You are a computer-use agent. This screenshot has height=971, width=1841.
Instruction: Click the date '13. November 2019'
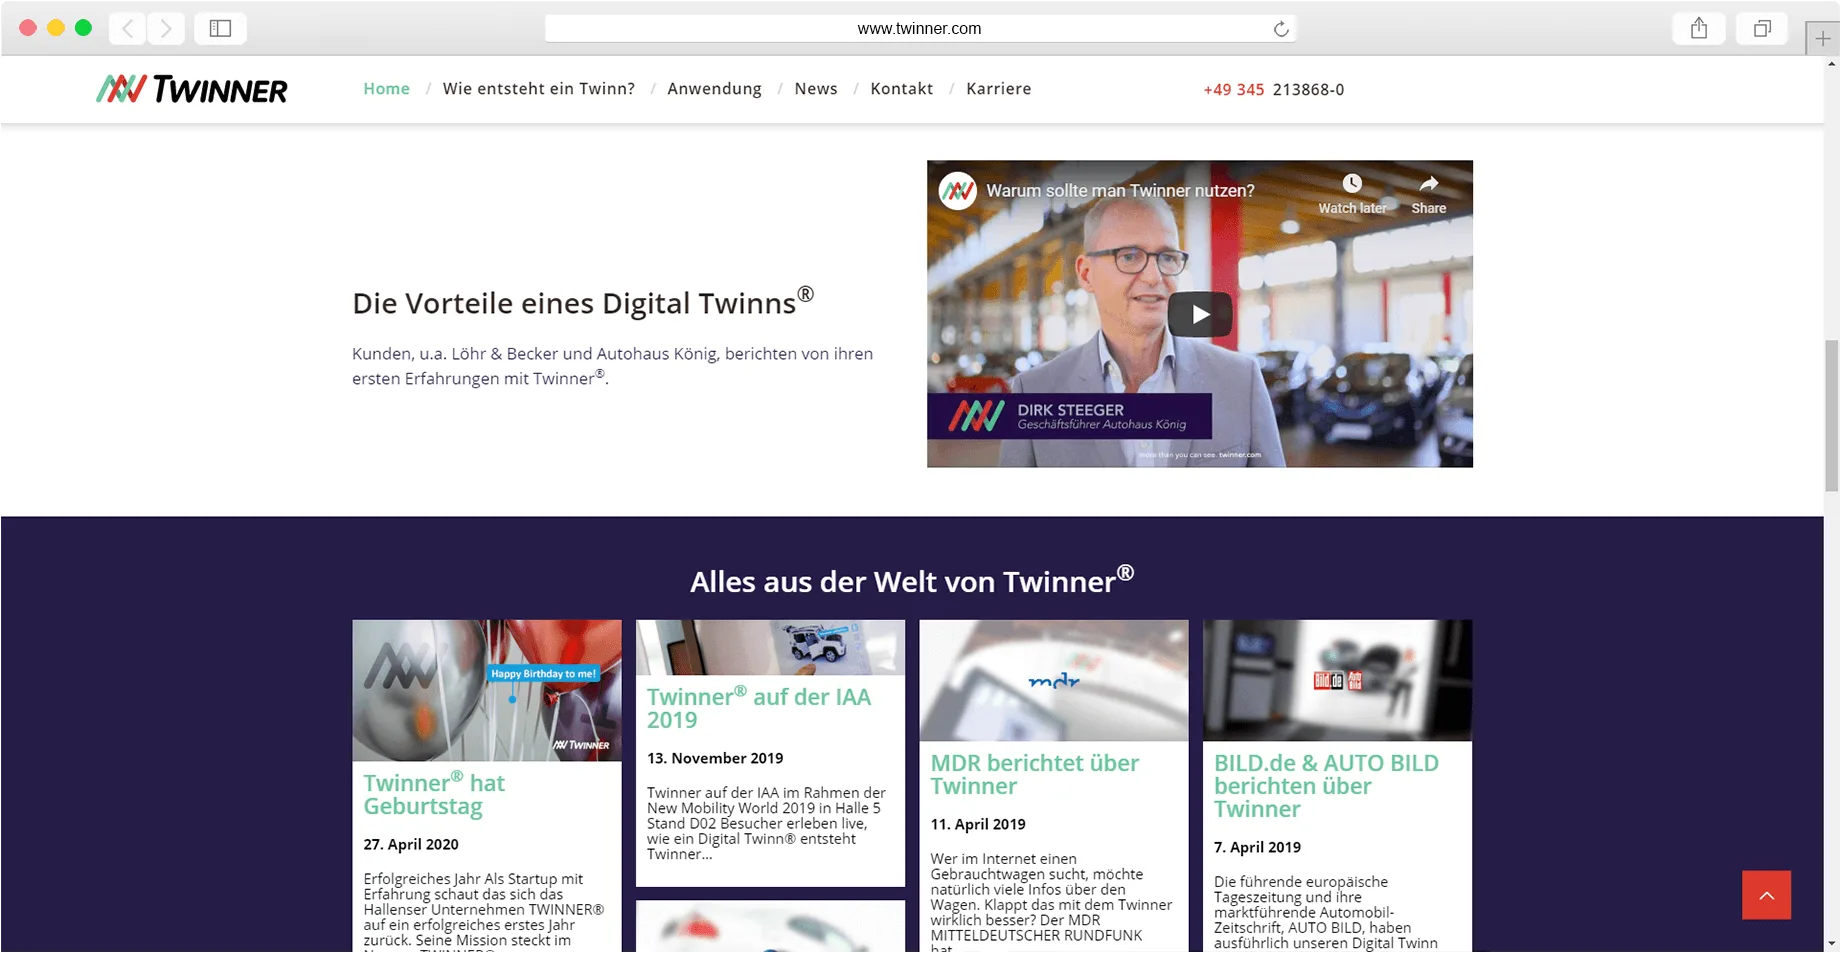[715, 759]
